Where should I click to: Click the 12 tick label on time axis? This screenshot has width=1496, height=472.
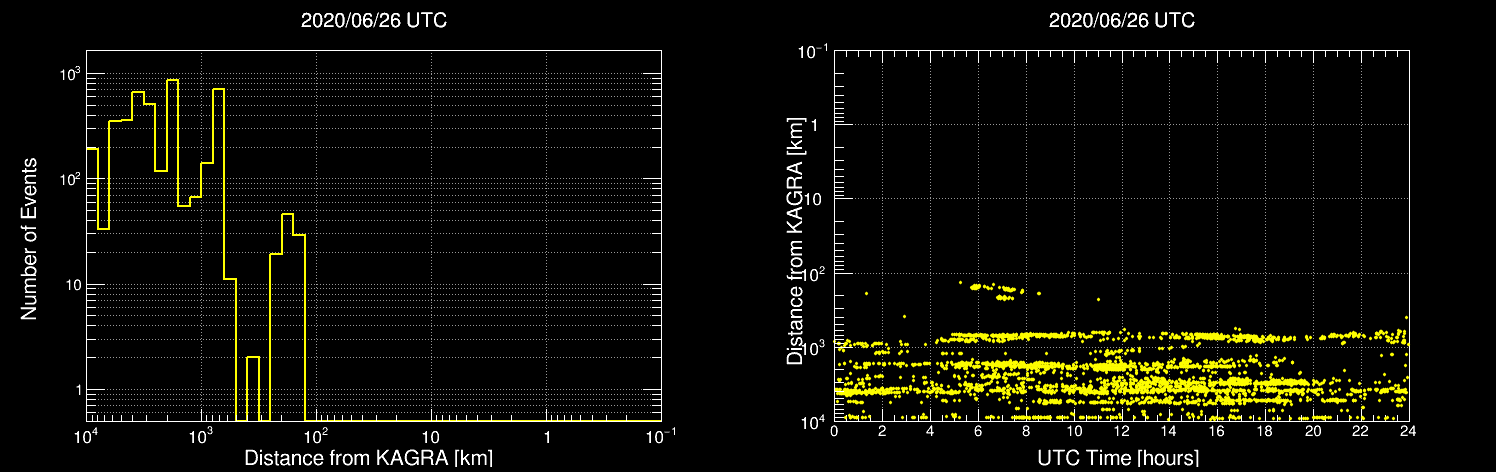point(1121,430)
